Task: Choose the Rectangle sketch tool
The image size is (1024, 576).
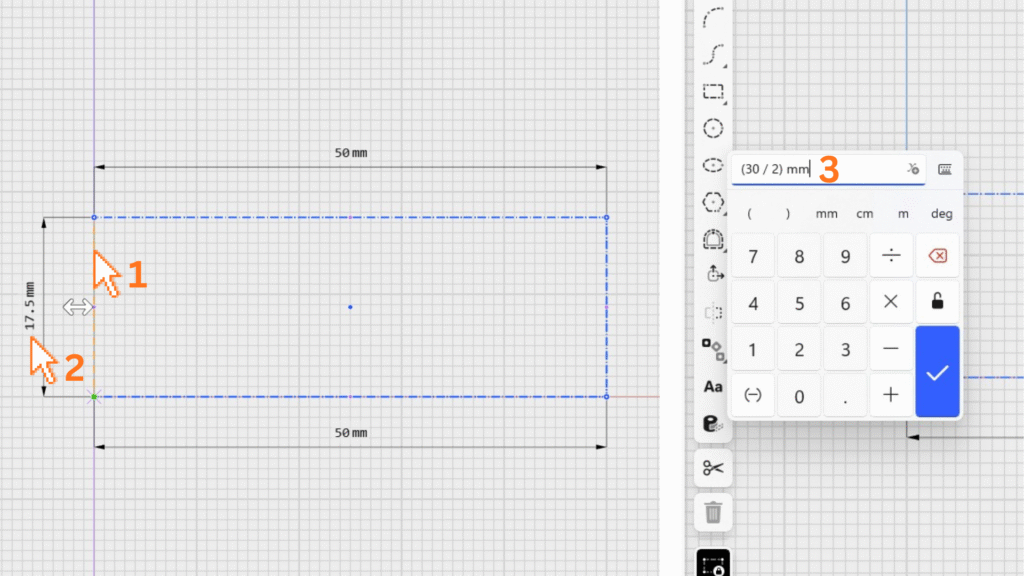Action: pyautogui.click(x=713, y=92)
